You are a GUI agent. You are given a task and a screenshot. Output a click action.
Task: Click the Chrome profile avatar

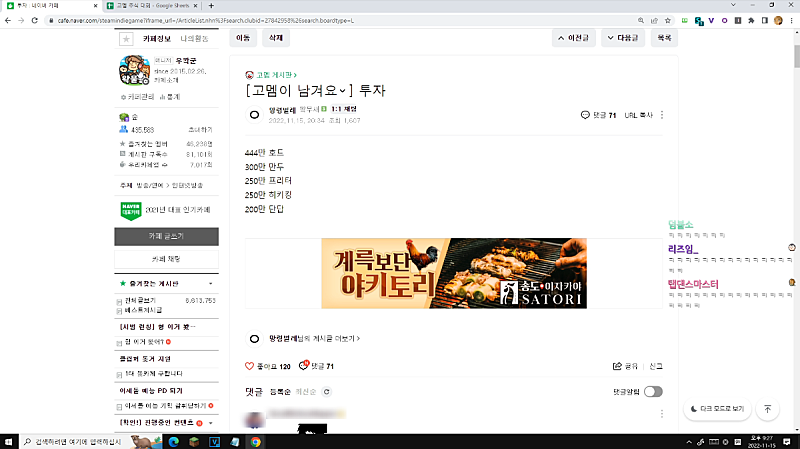pos(778,20)
